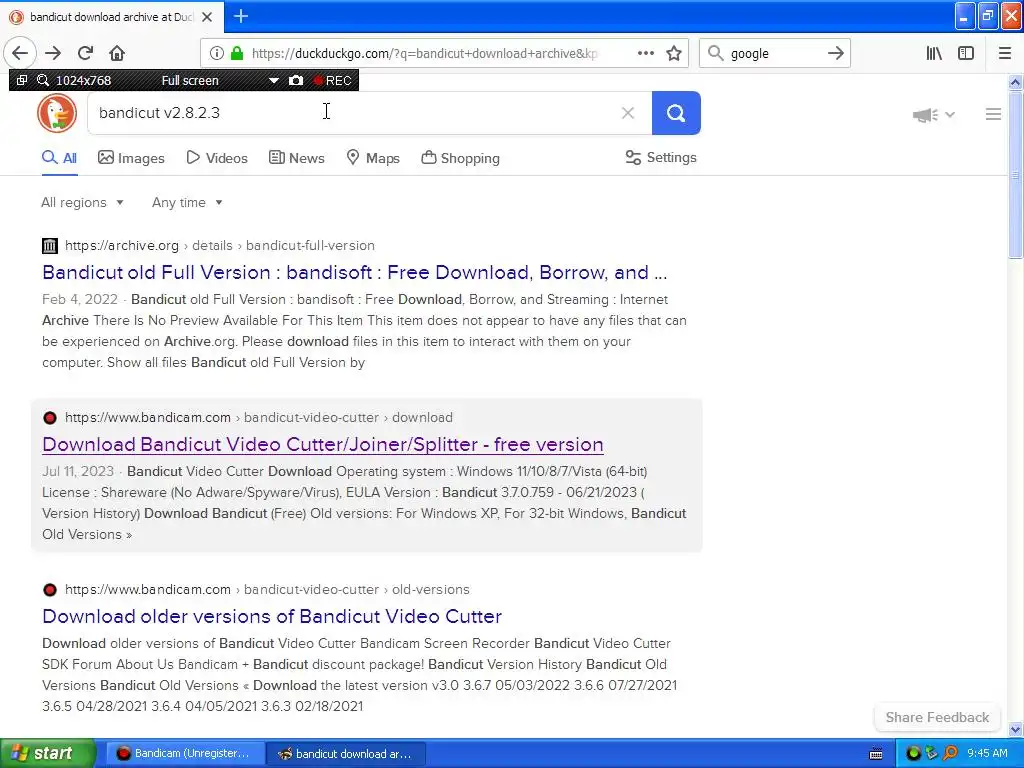Run the search with blue magnifier button
The width and height of the screenshot is (1024, 768).
676,113
